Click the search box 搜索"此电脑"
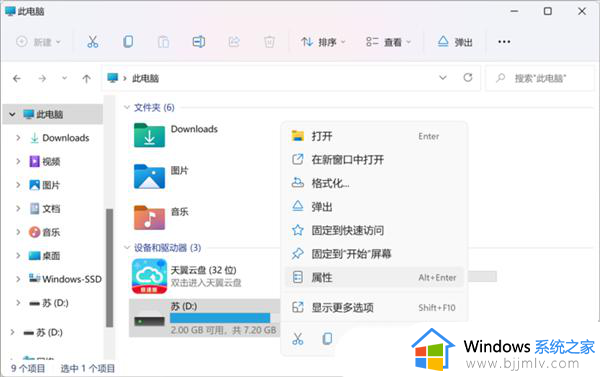Viewport: 600px width, 377px height. [540, 78]
